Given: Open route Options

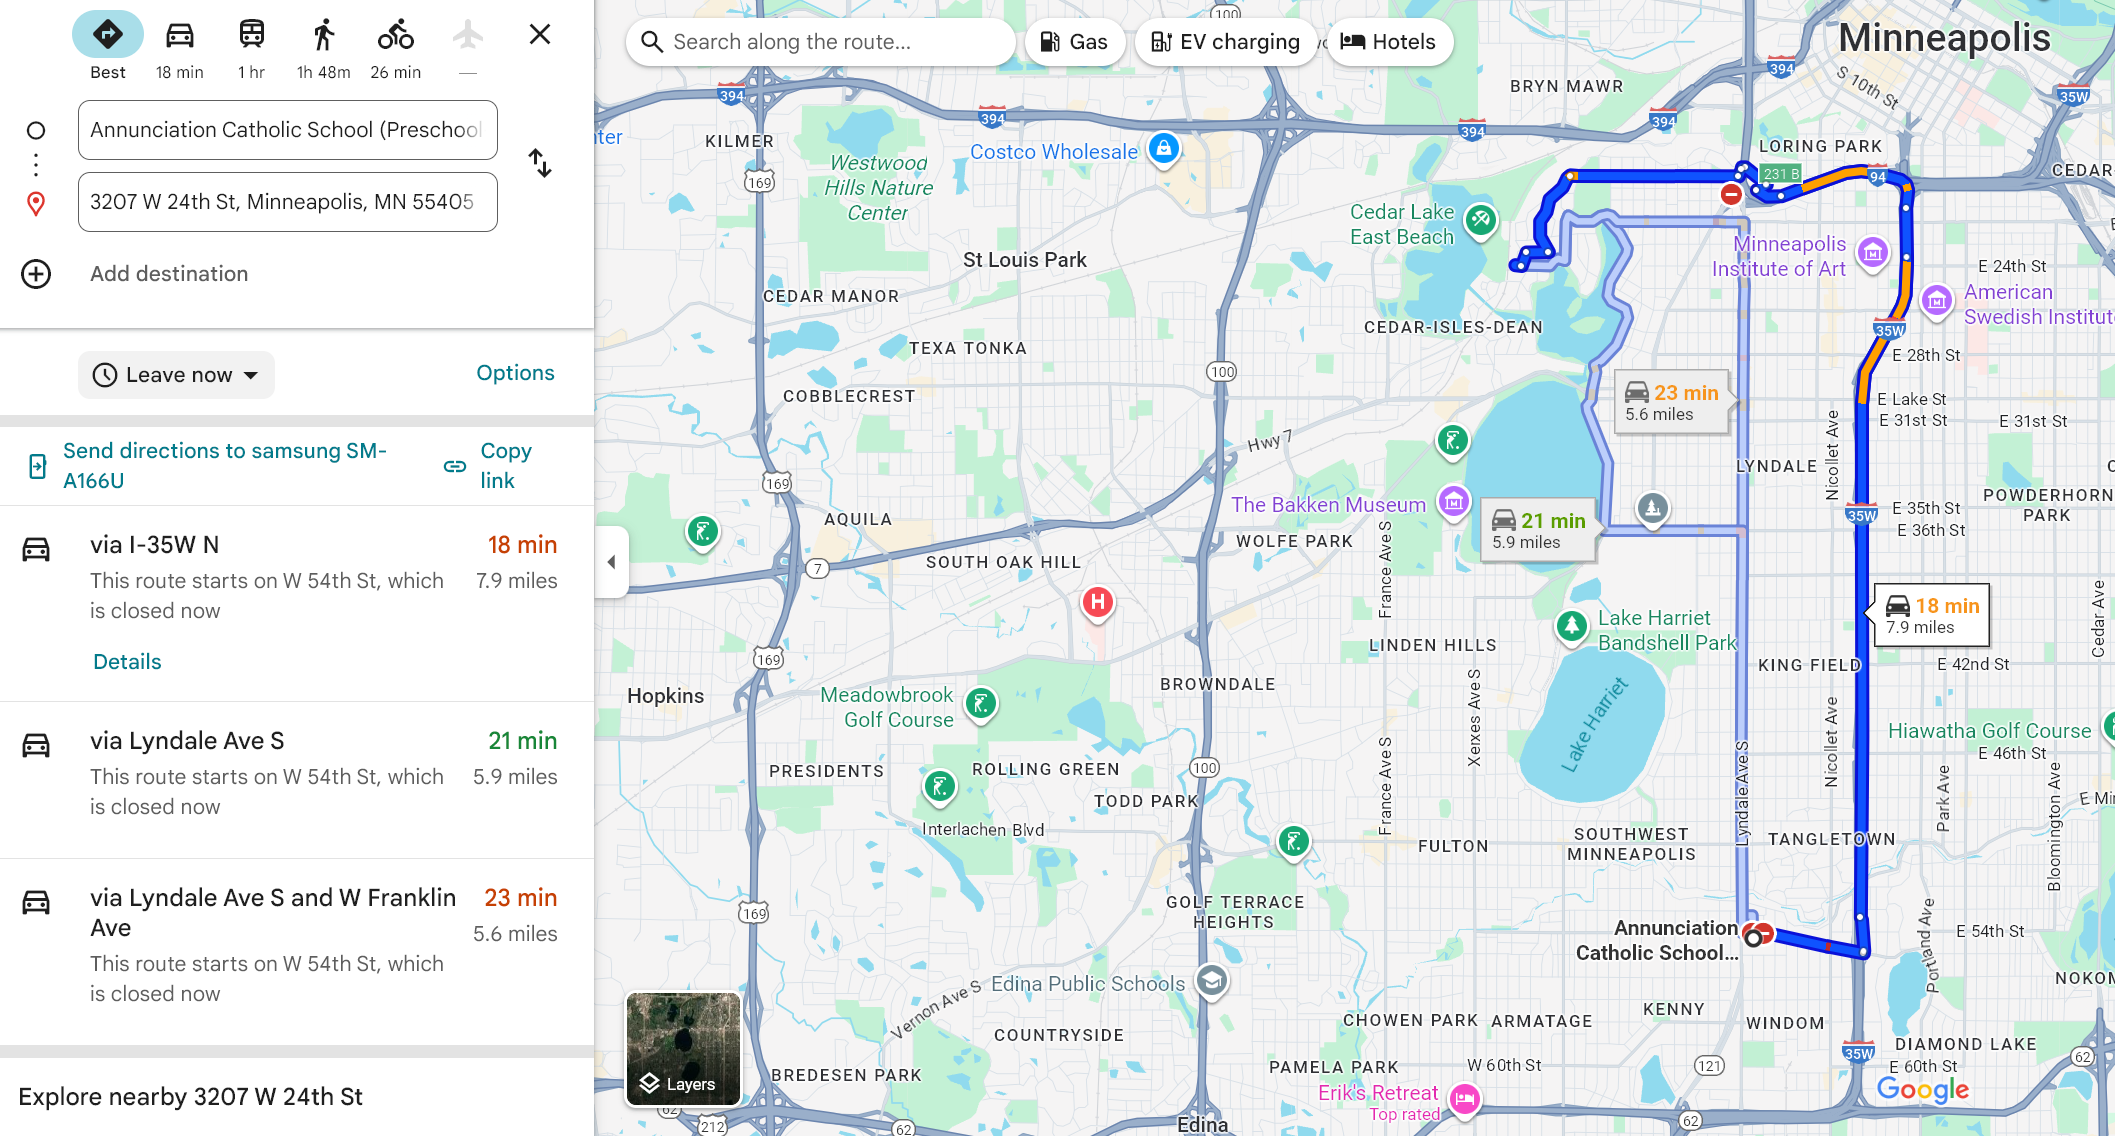Looking at the screenshot, I should (x=515, y=373).
